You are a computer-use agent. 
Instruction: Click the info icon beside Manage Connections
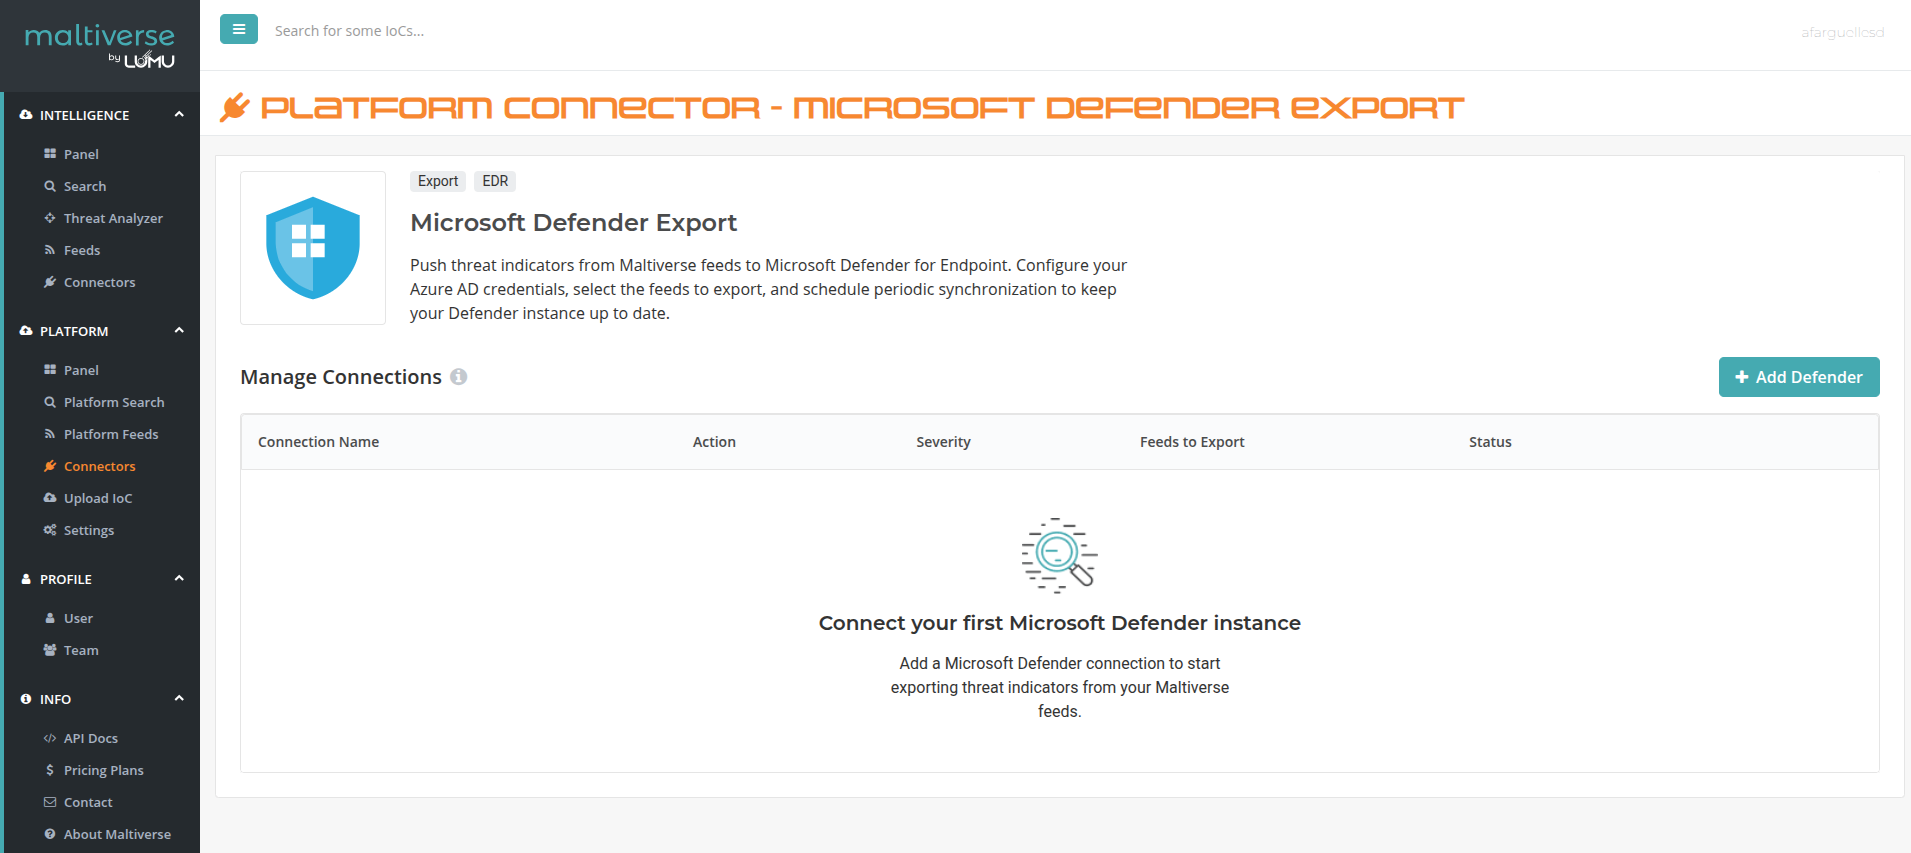[x=458, y=377]
